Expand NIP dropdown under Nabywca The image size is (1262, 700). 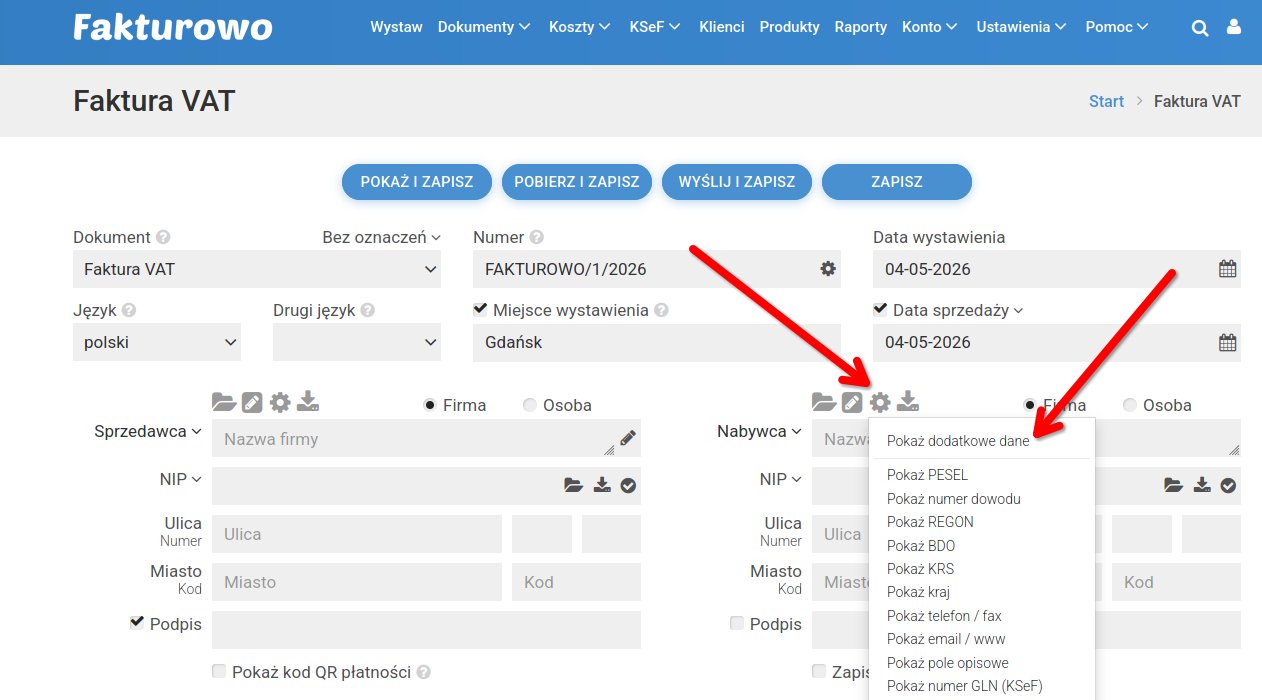(x=781, y=479)
